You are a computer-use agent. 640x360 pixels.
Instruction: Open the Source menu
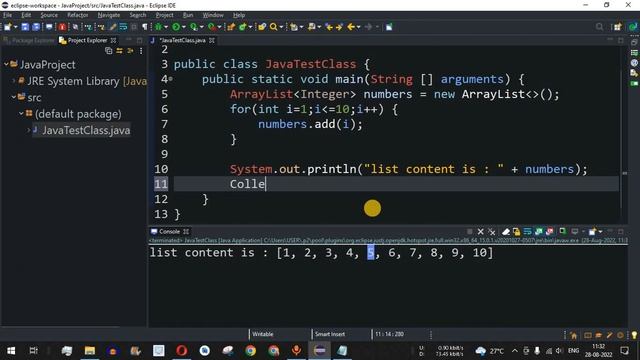click(49, 15)
